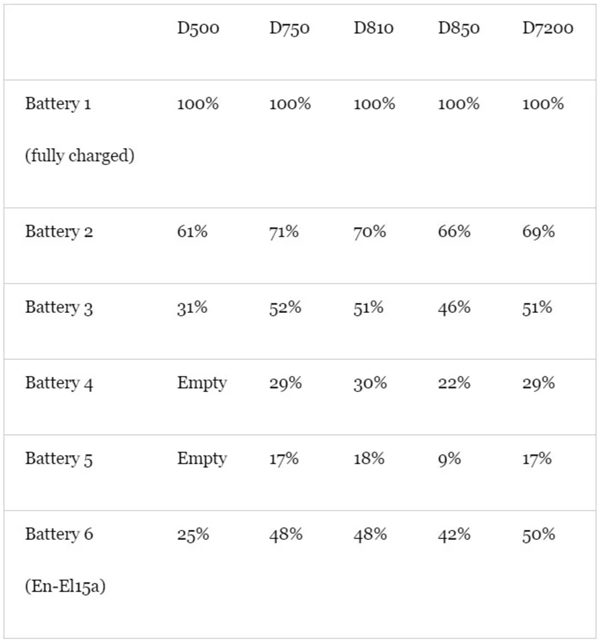Image resolution: width=600 pixels, height=641 pixels.
Task: Click the D850 column header
Action: [458, 29]
